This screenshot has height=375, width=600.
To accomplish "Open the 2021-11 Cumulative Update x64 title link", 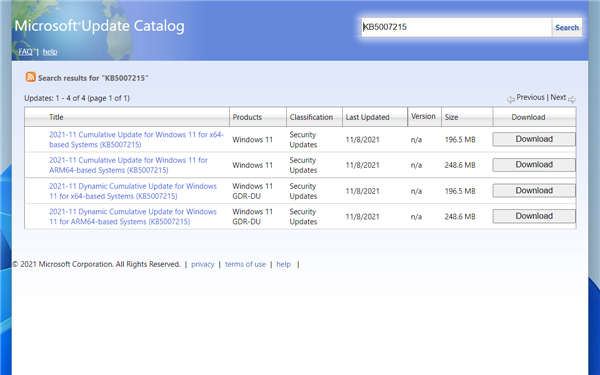I will [136, 140].
